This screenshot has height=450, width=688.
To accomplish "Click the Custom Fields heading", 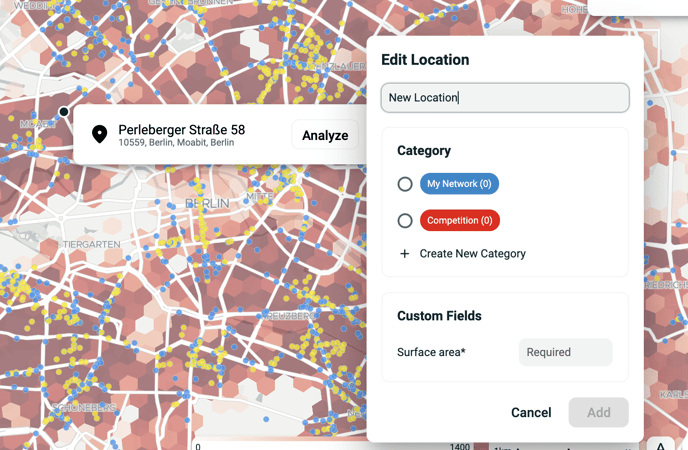I will pos(439,316).
